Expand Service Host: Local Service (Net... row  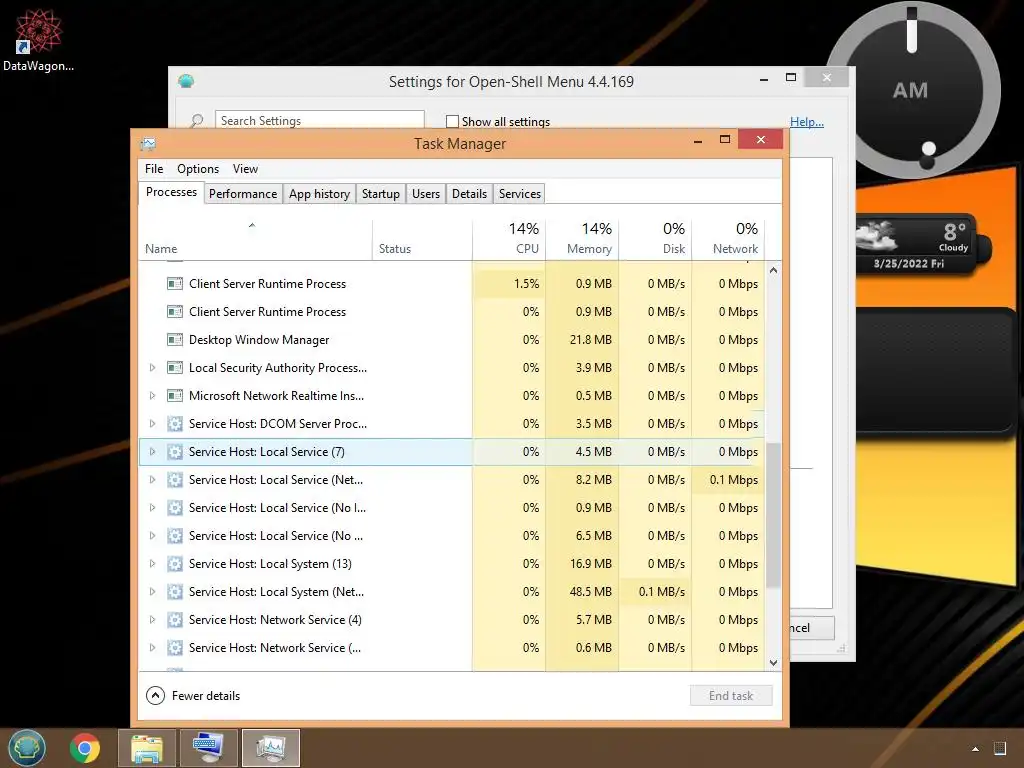click(152, 480)
